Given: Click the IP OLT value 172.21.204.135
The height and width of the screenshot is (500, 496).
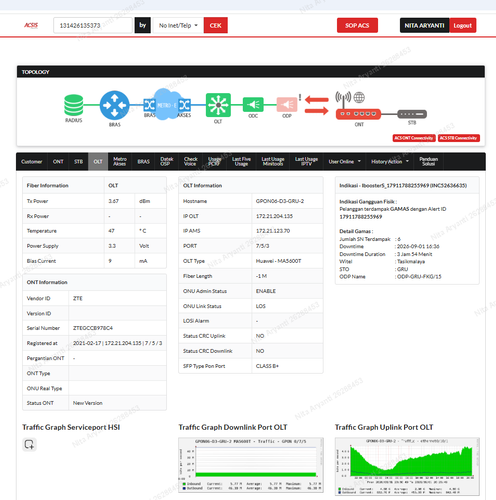Looking at the screenshot, I should (274, 216).
